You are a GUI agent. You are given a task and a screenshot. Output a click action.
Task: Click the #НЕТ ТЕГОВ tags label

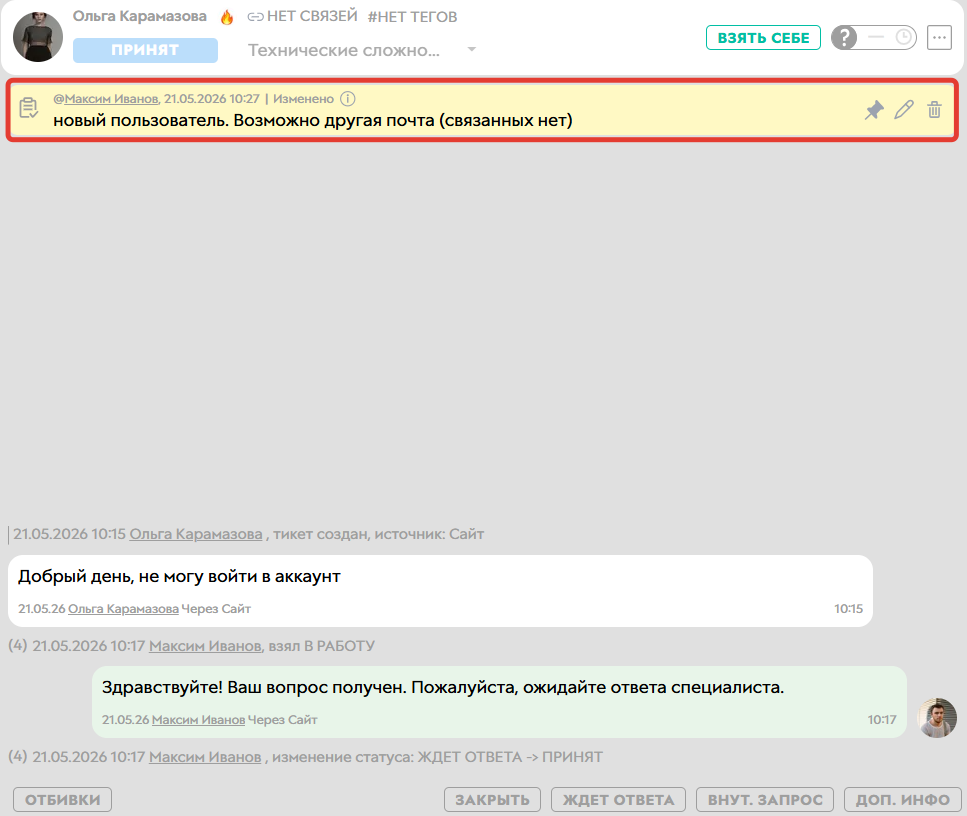tap(413, 17)
